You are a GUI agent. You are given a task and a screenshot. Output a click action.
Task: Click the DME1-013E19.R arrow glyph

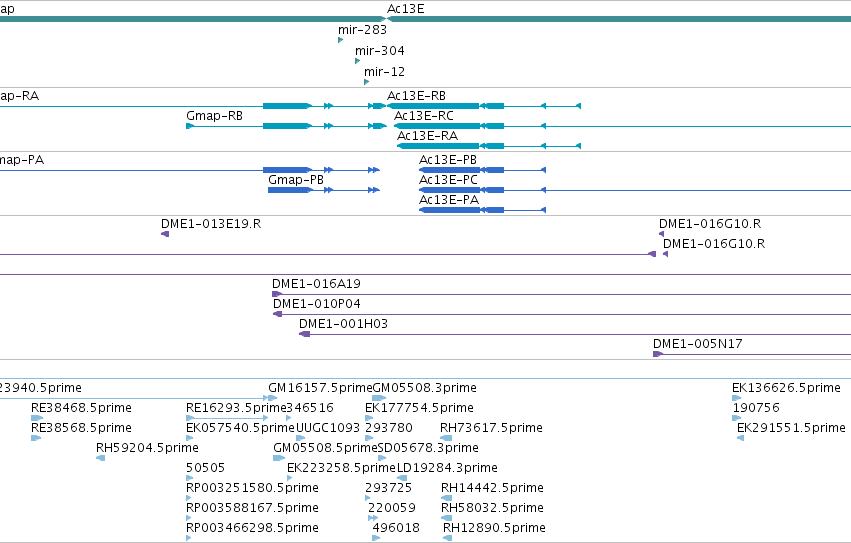(165, 234)
